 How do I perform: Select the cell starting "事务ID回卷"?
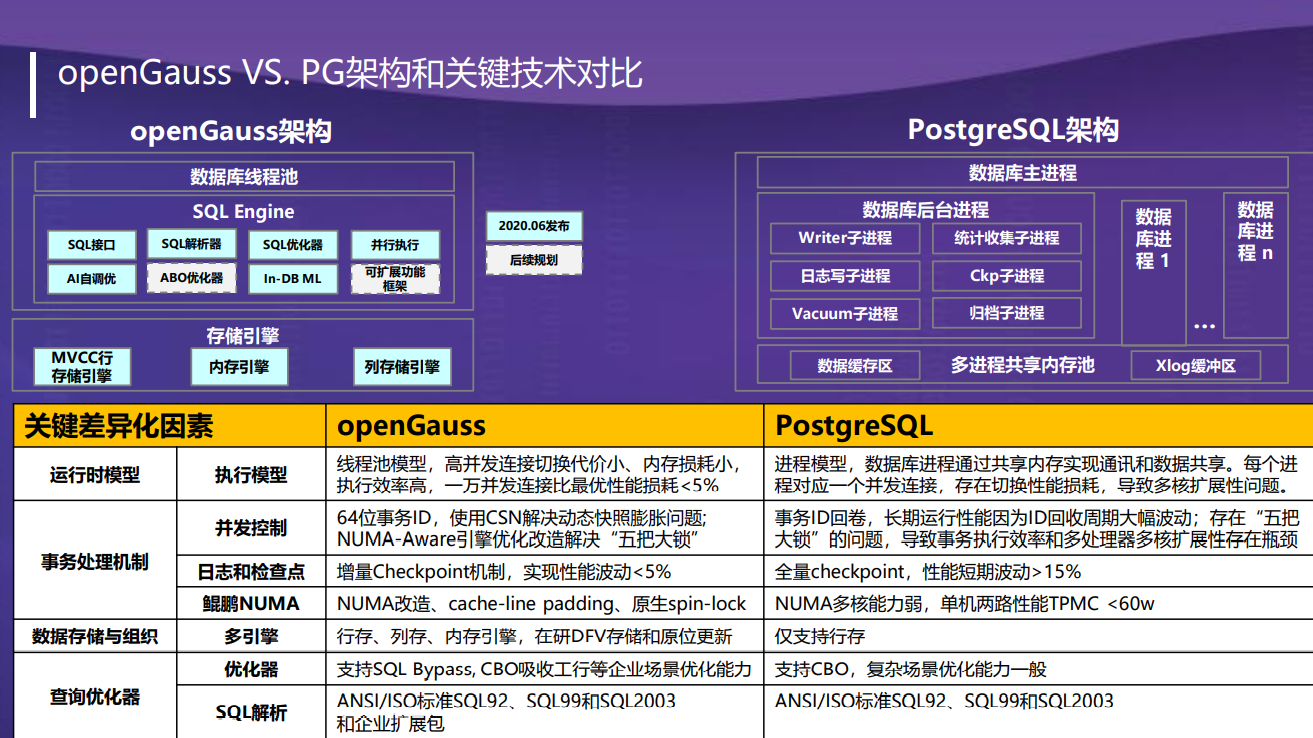[x=1038, y=528]
